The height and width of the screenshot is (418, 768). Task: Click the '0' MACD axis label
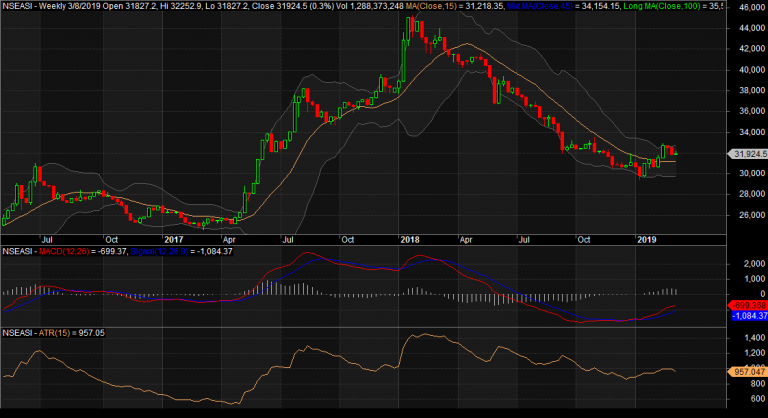[x=763, y=294]
